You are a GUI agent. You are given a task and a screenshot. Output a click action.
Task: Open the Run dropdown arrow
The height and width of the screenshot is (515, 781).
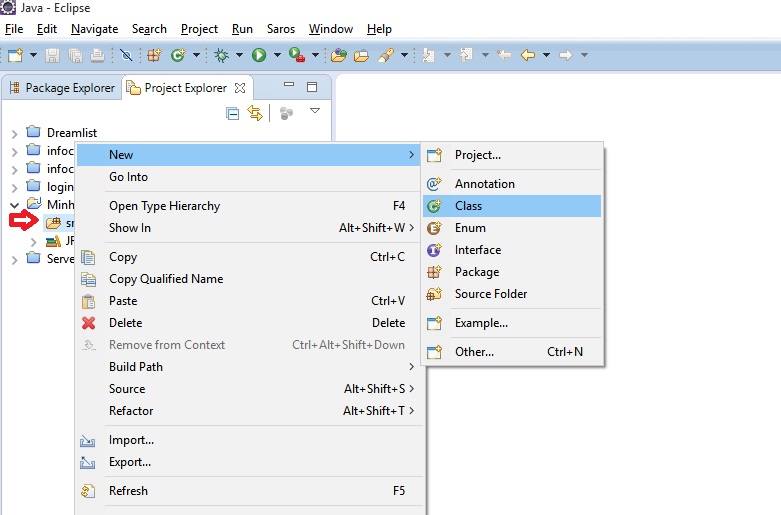(x=277, y=55)
